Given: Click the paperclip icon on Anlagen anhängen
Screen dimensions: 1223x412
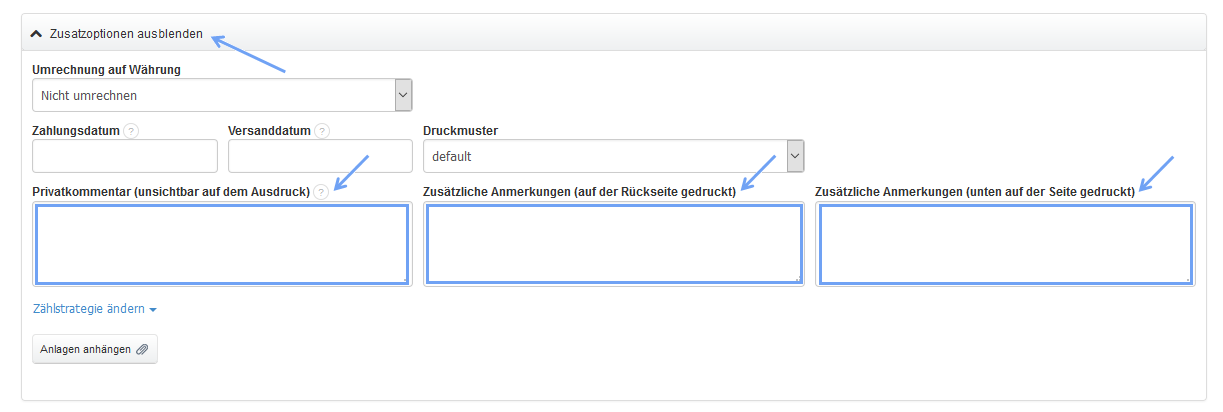Looking at the screenshot, I should pyautogui.click(x=142, y=349).
